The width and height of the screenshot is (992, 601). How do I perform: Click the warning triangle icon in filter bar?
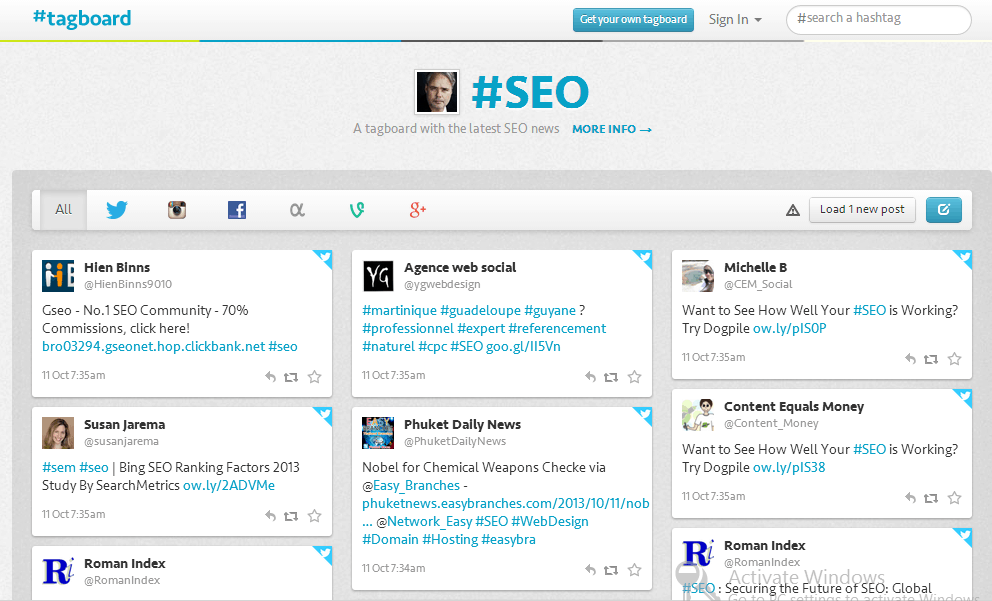793,210
